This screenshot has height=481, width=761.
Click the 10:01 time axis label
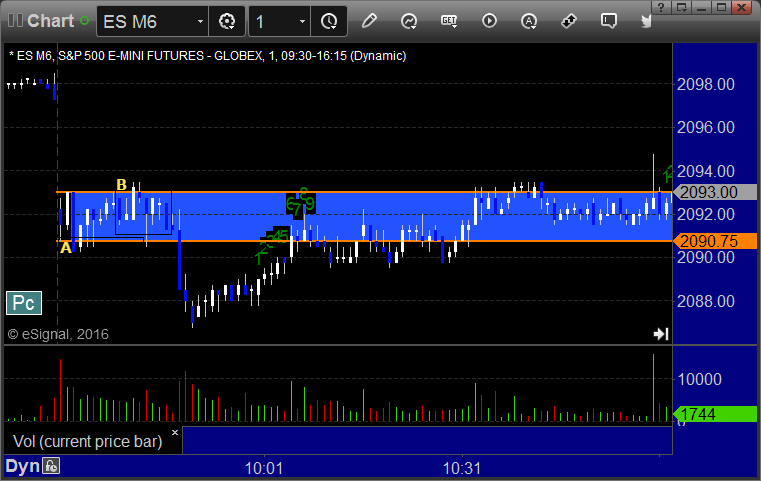pos(264,468)
